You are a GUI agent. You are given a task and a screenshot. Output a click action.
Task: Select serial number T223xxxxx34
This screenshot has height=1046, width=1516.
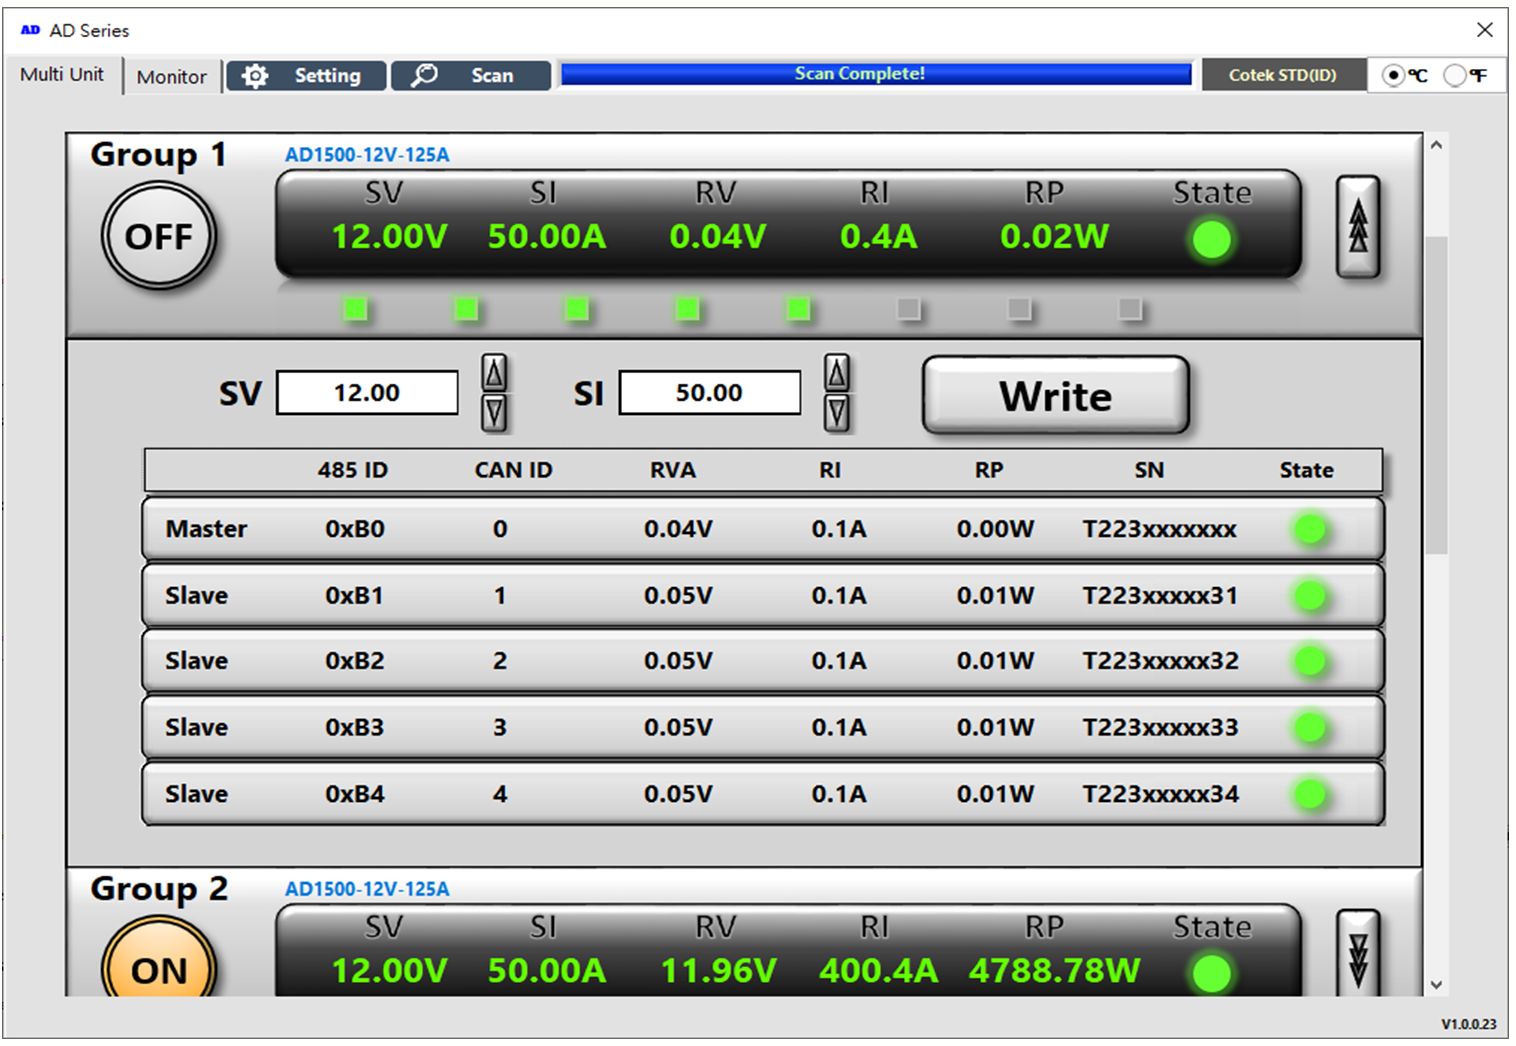1160,794
